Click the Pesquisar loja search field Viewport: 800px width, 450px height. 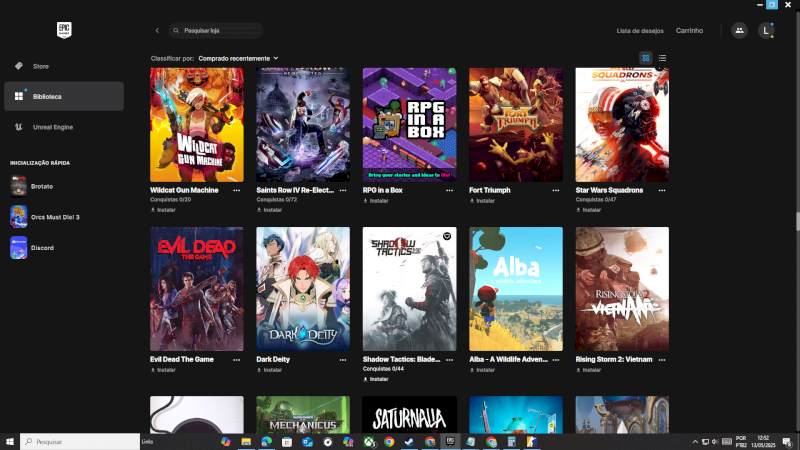coord(216,31)
